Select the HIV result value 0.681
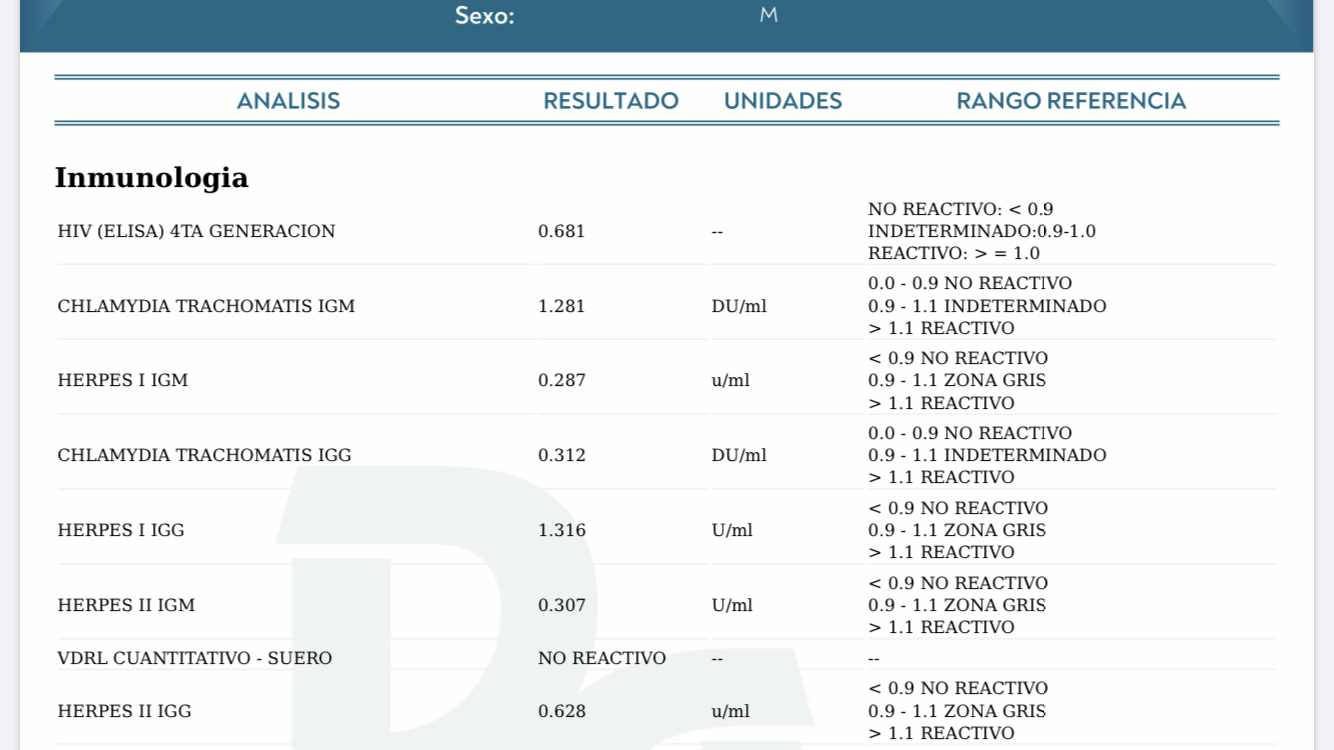The height and width of the screenshot is (750, 1334). [561, 231]
